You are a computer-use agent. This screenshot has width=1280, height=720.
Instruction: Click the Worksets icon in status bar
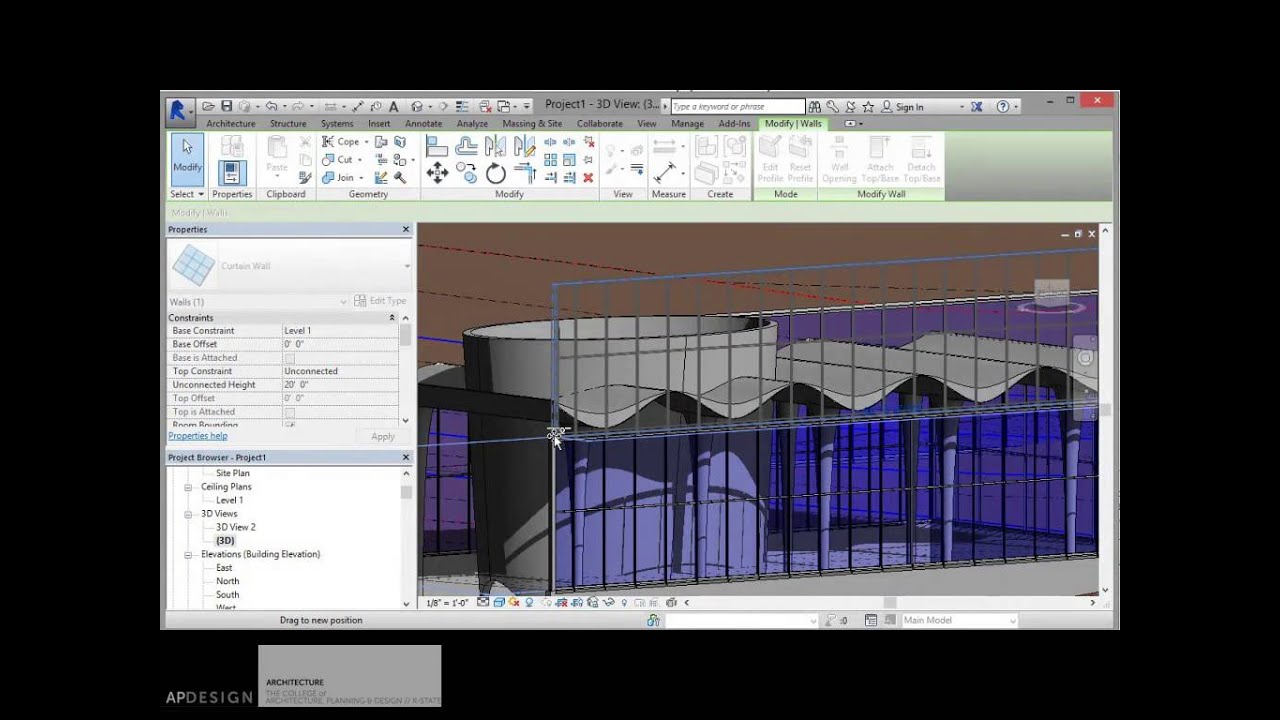(x=653, y=620)
